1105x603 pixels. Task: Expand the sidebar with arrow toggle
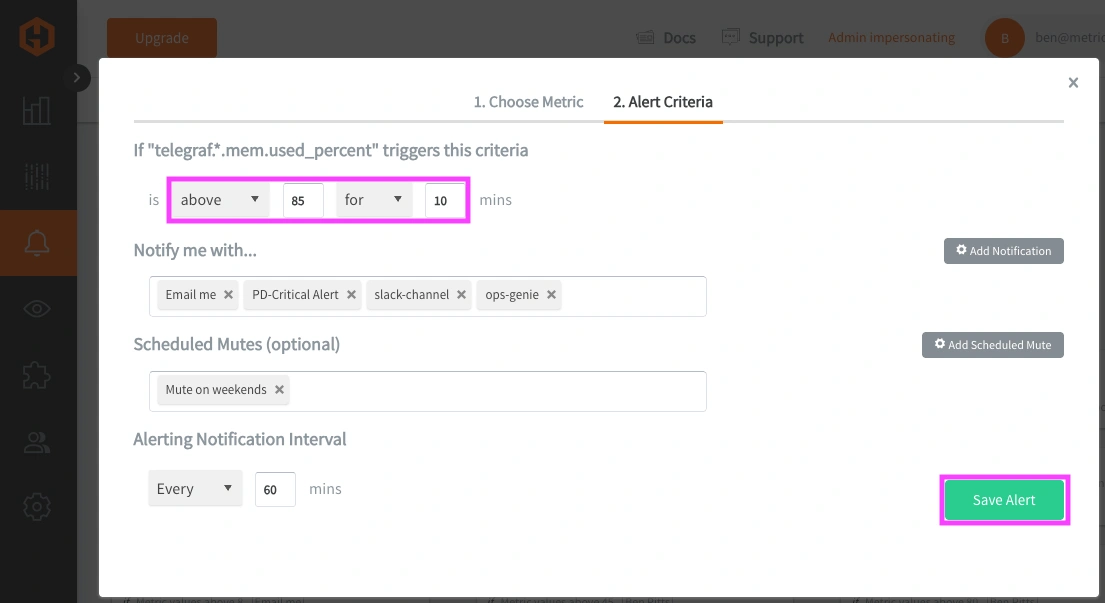(77, 77)
